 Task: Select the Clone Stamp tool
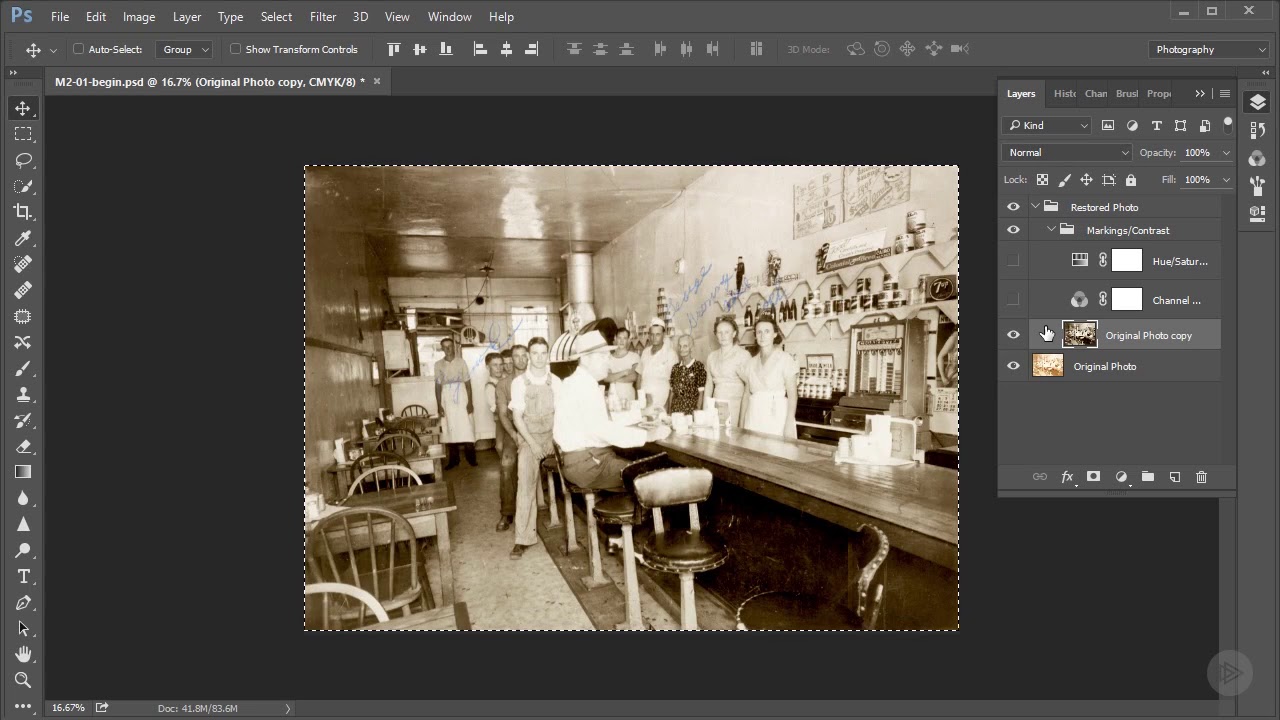(23, 394)
